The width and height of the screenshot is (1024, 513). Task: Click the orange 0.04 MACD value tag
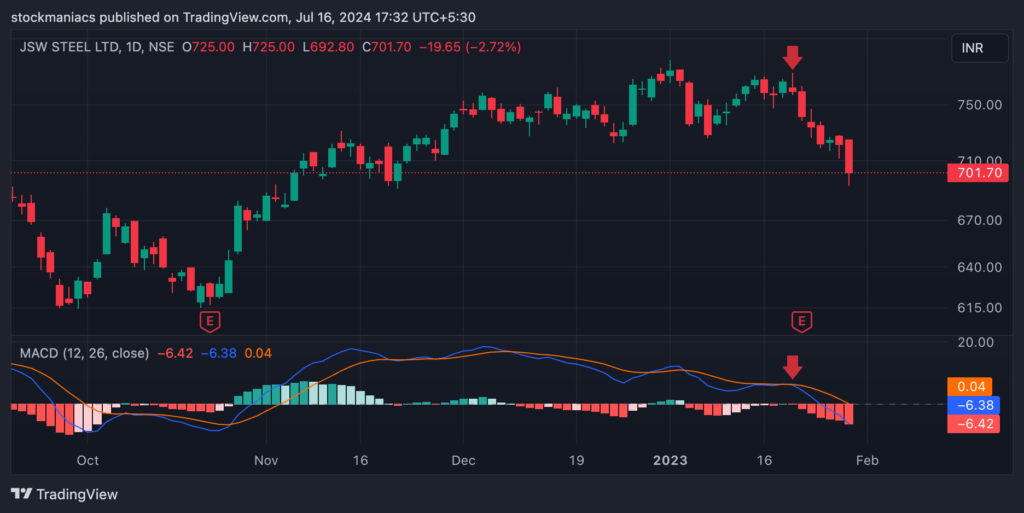click(970, 386)
